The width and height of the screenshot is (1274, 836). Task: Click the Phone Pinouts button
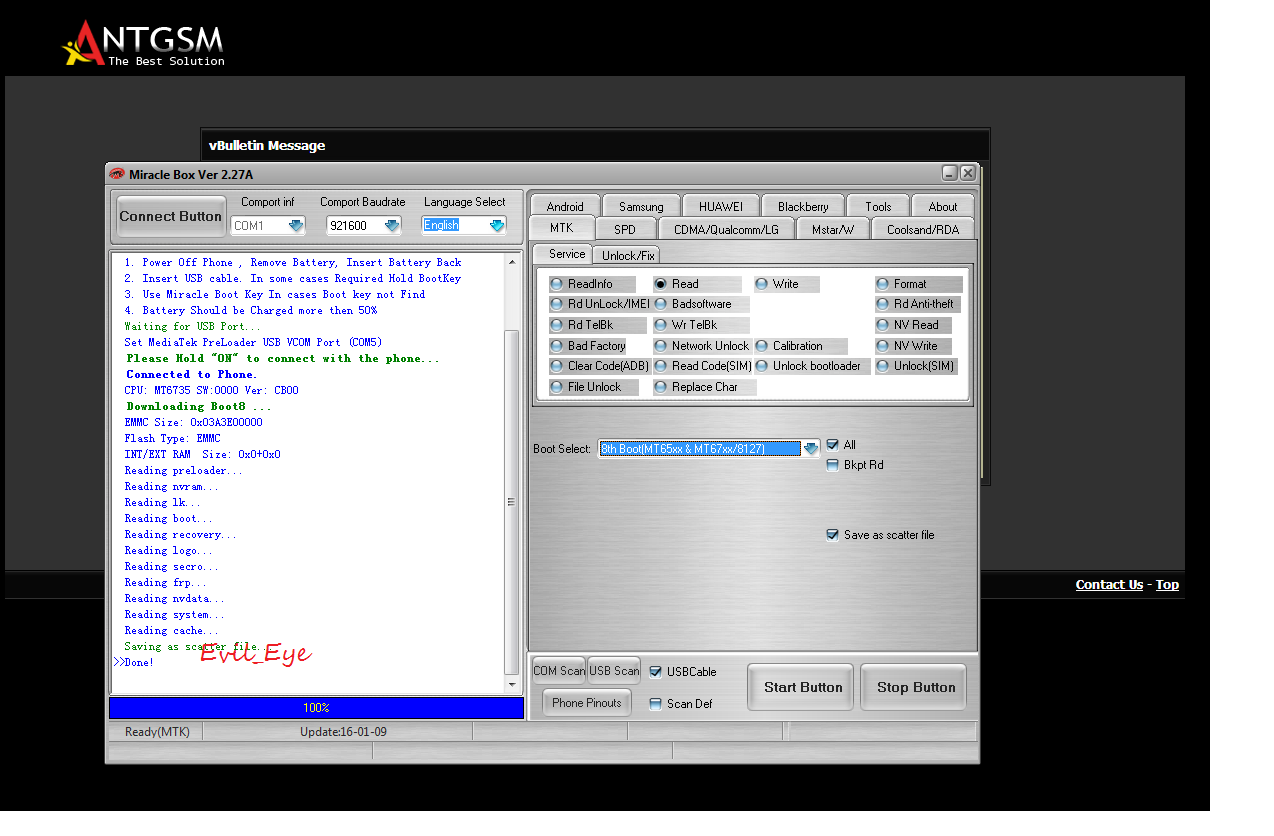(587, 703)
